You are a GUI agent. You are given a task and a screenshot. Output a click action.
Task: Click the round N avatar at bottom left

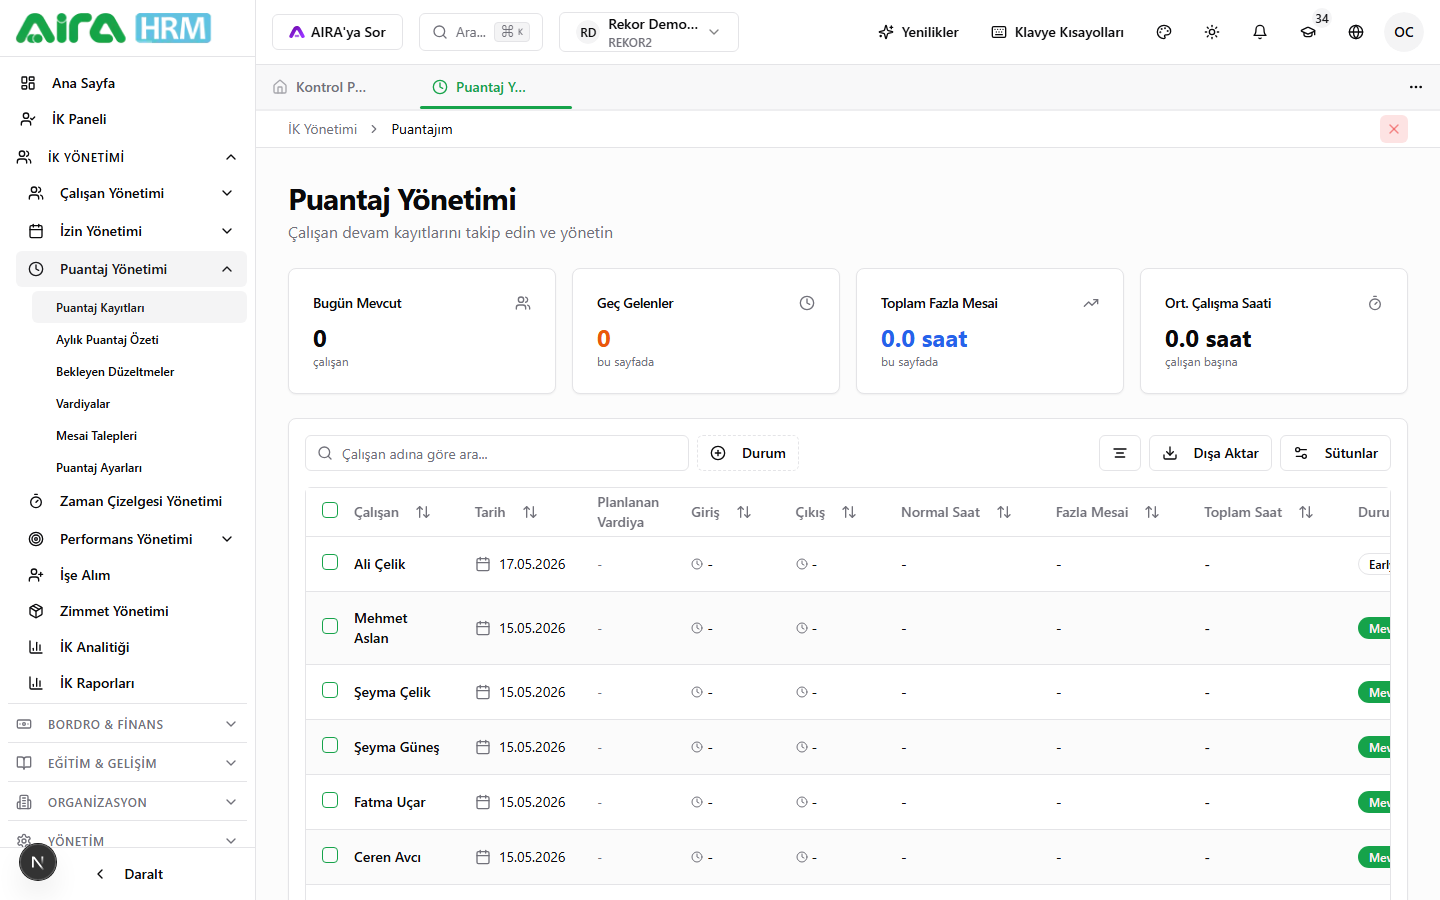pos(38,862)
